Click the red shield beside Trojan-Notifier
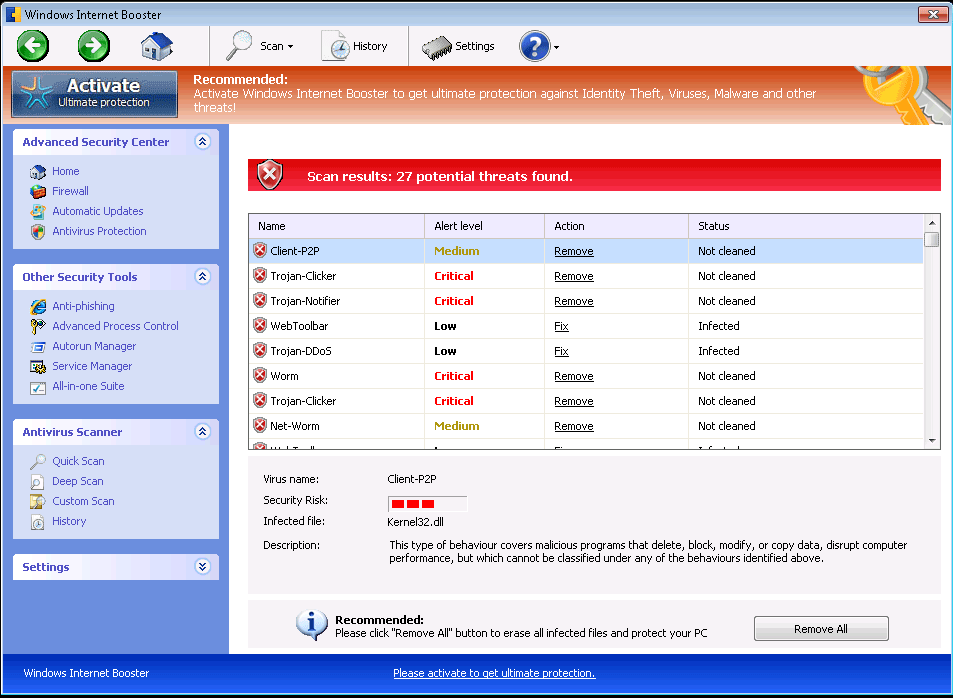The image size is (953, 698). click(260, 301)
